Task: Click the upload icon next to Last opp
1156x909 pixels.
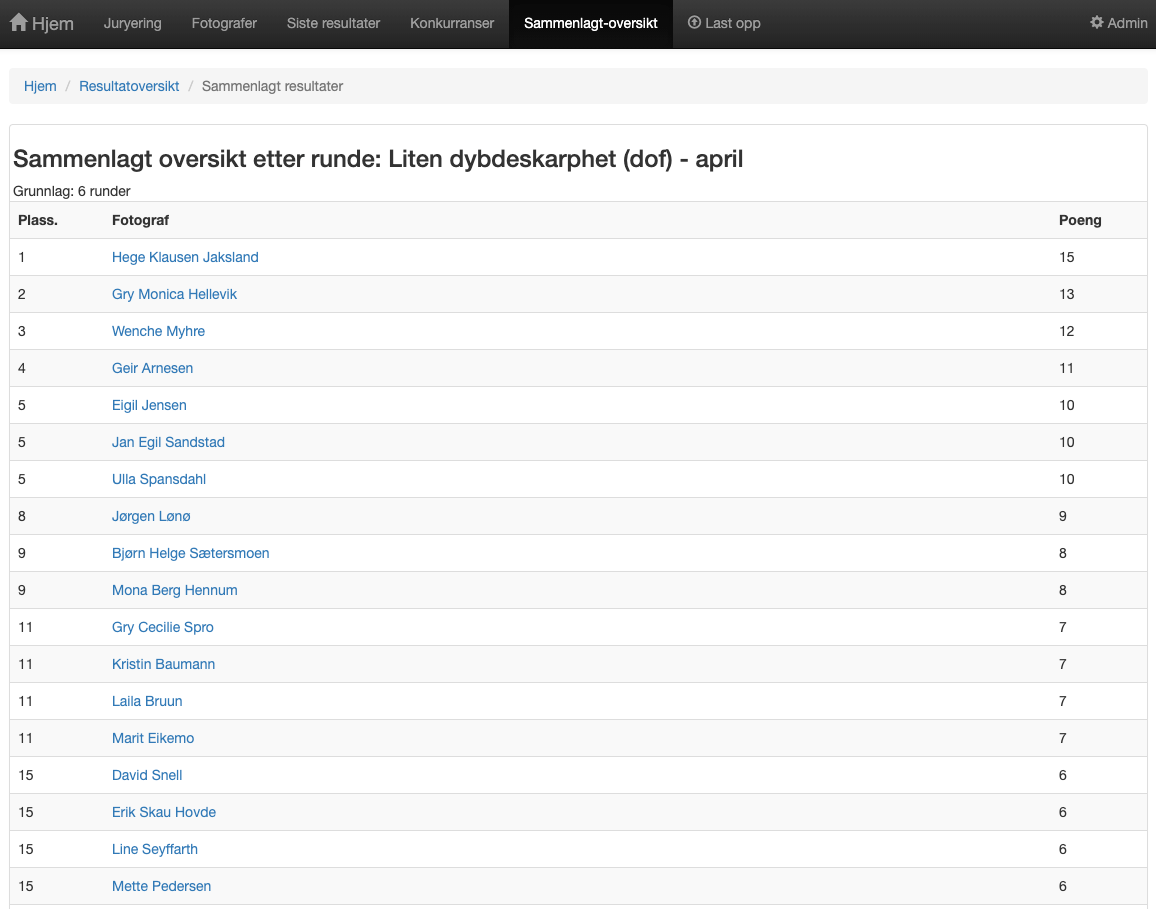Action: coord(694,22)
